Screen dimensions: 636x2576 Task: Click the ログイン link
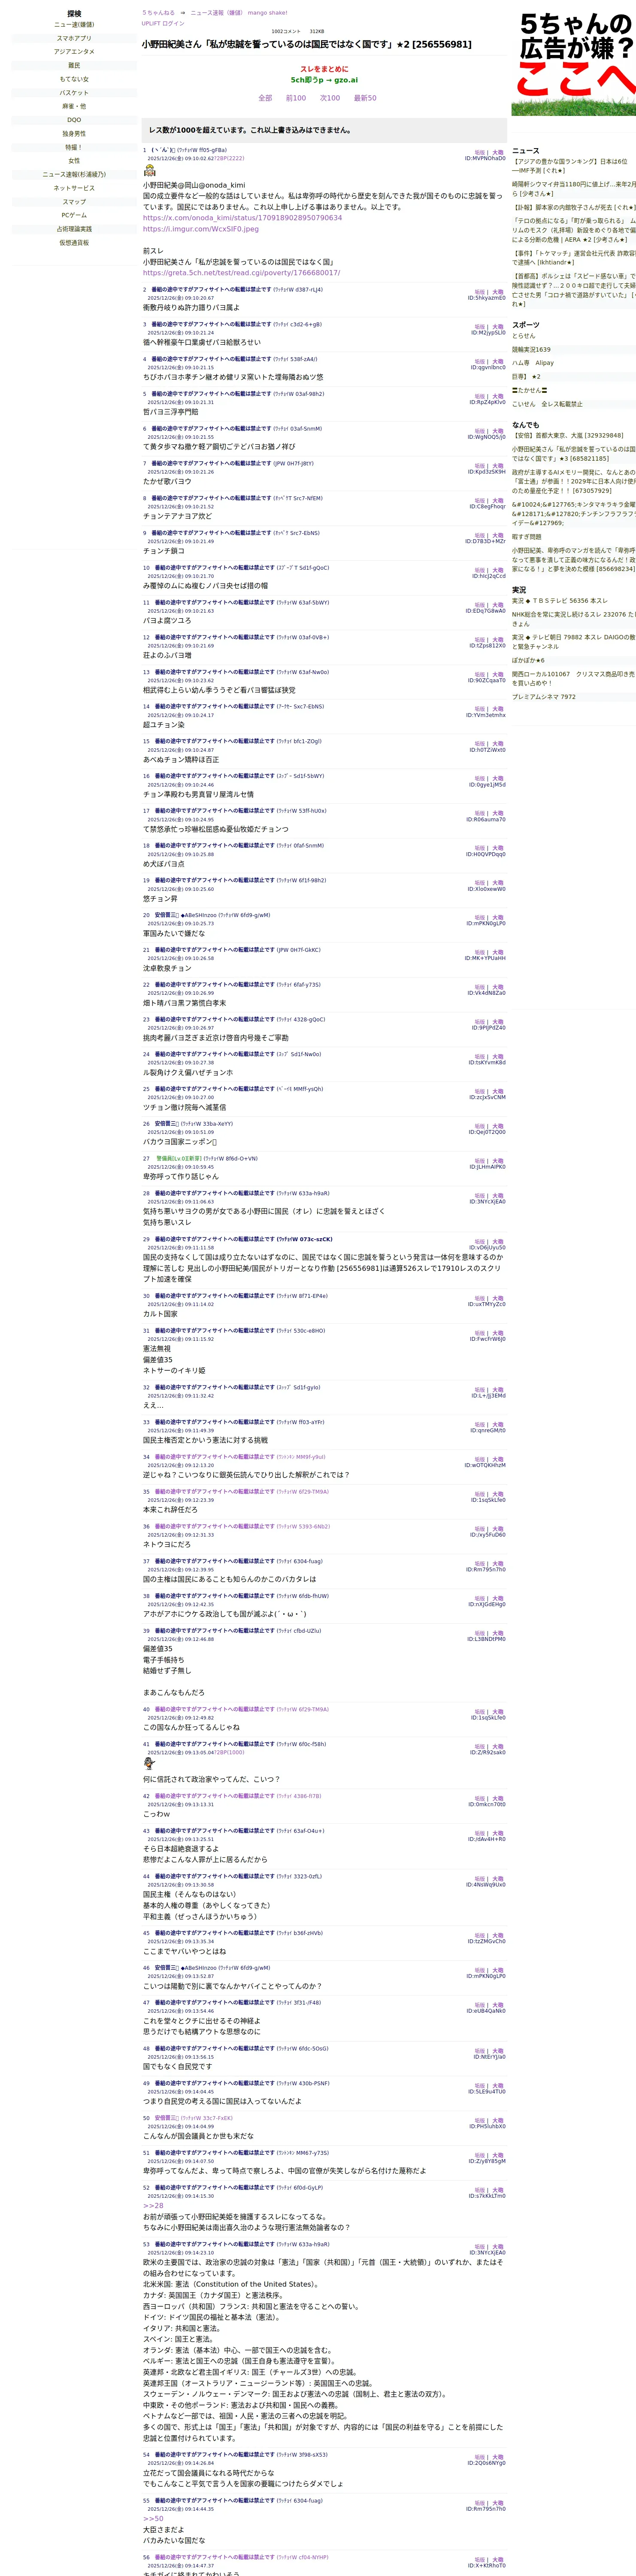pyautogui.click(x=174, y=23)
